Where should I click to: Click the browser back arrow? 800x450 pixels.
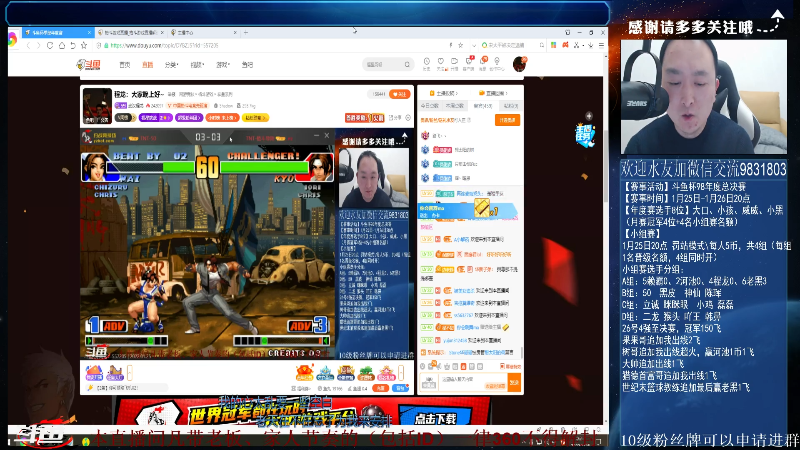pos(28,45)
